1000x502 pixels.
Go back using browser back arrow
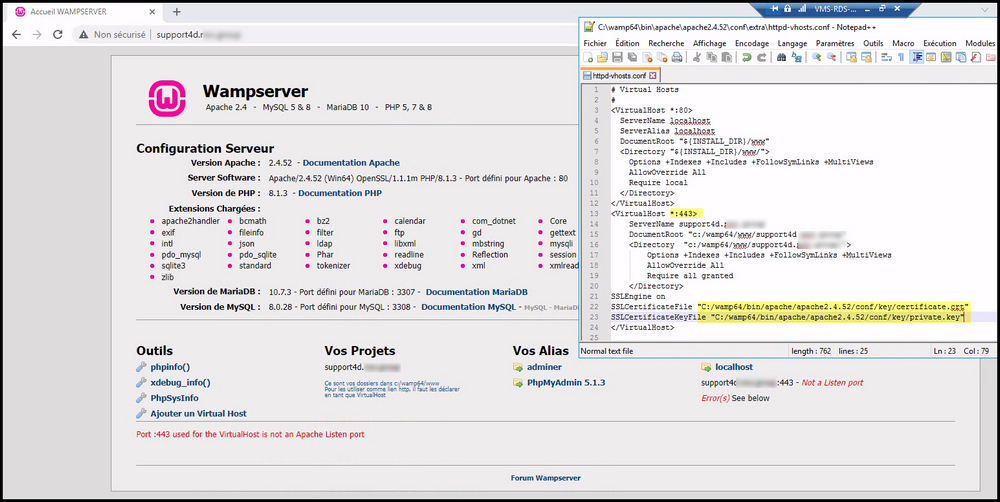[x=17, y=34]
